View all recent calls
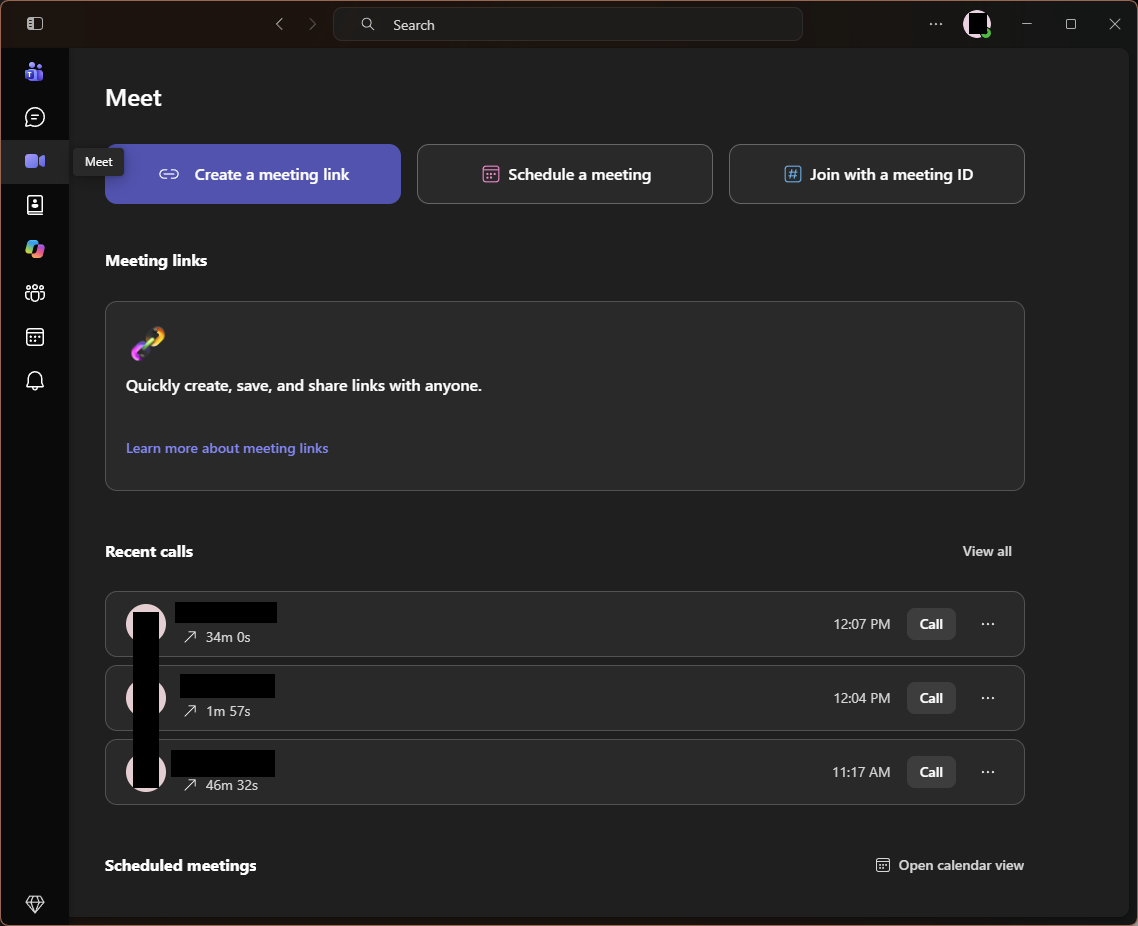The height and width of the screenshot is (926, 1138). (987, 552)
